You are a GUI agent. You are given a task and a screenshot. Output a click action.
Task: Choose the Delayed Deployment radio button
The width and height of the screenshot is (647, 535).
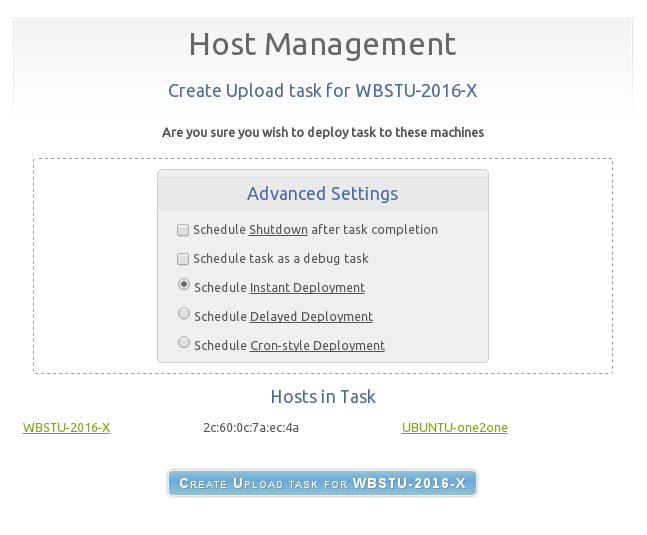click(x=184, y=314)
